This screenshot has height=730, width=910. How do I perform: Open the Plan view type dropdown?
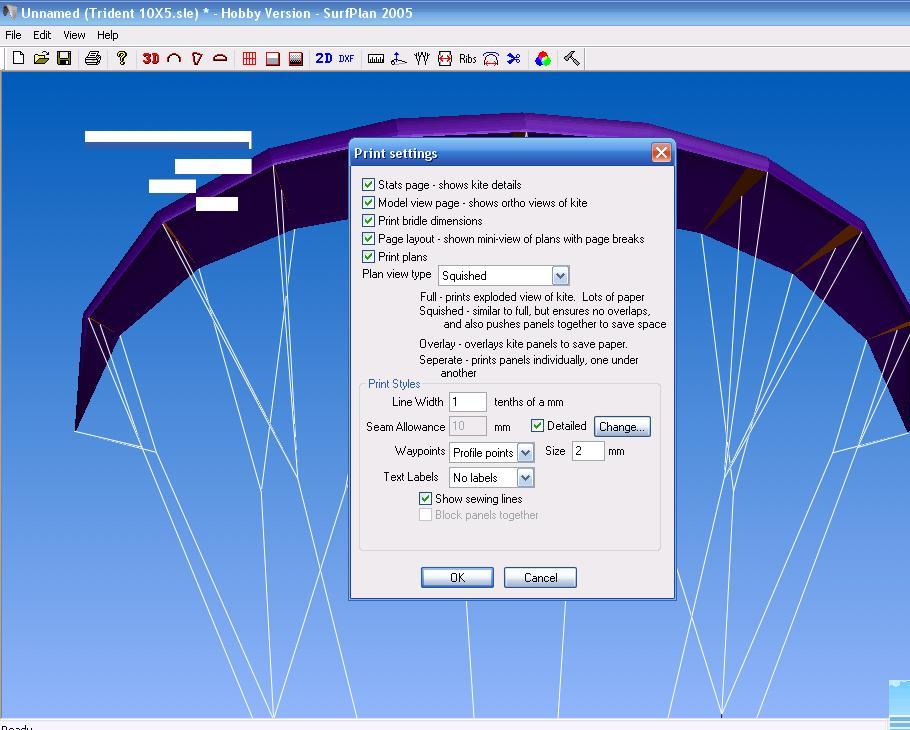560,276
